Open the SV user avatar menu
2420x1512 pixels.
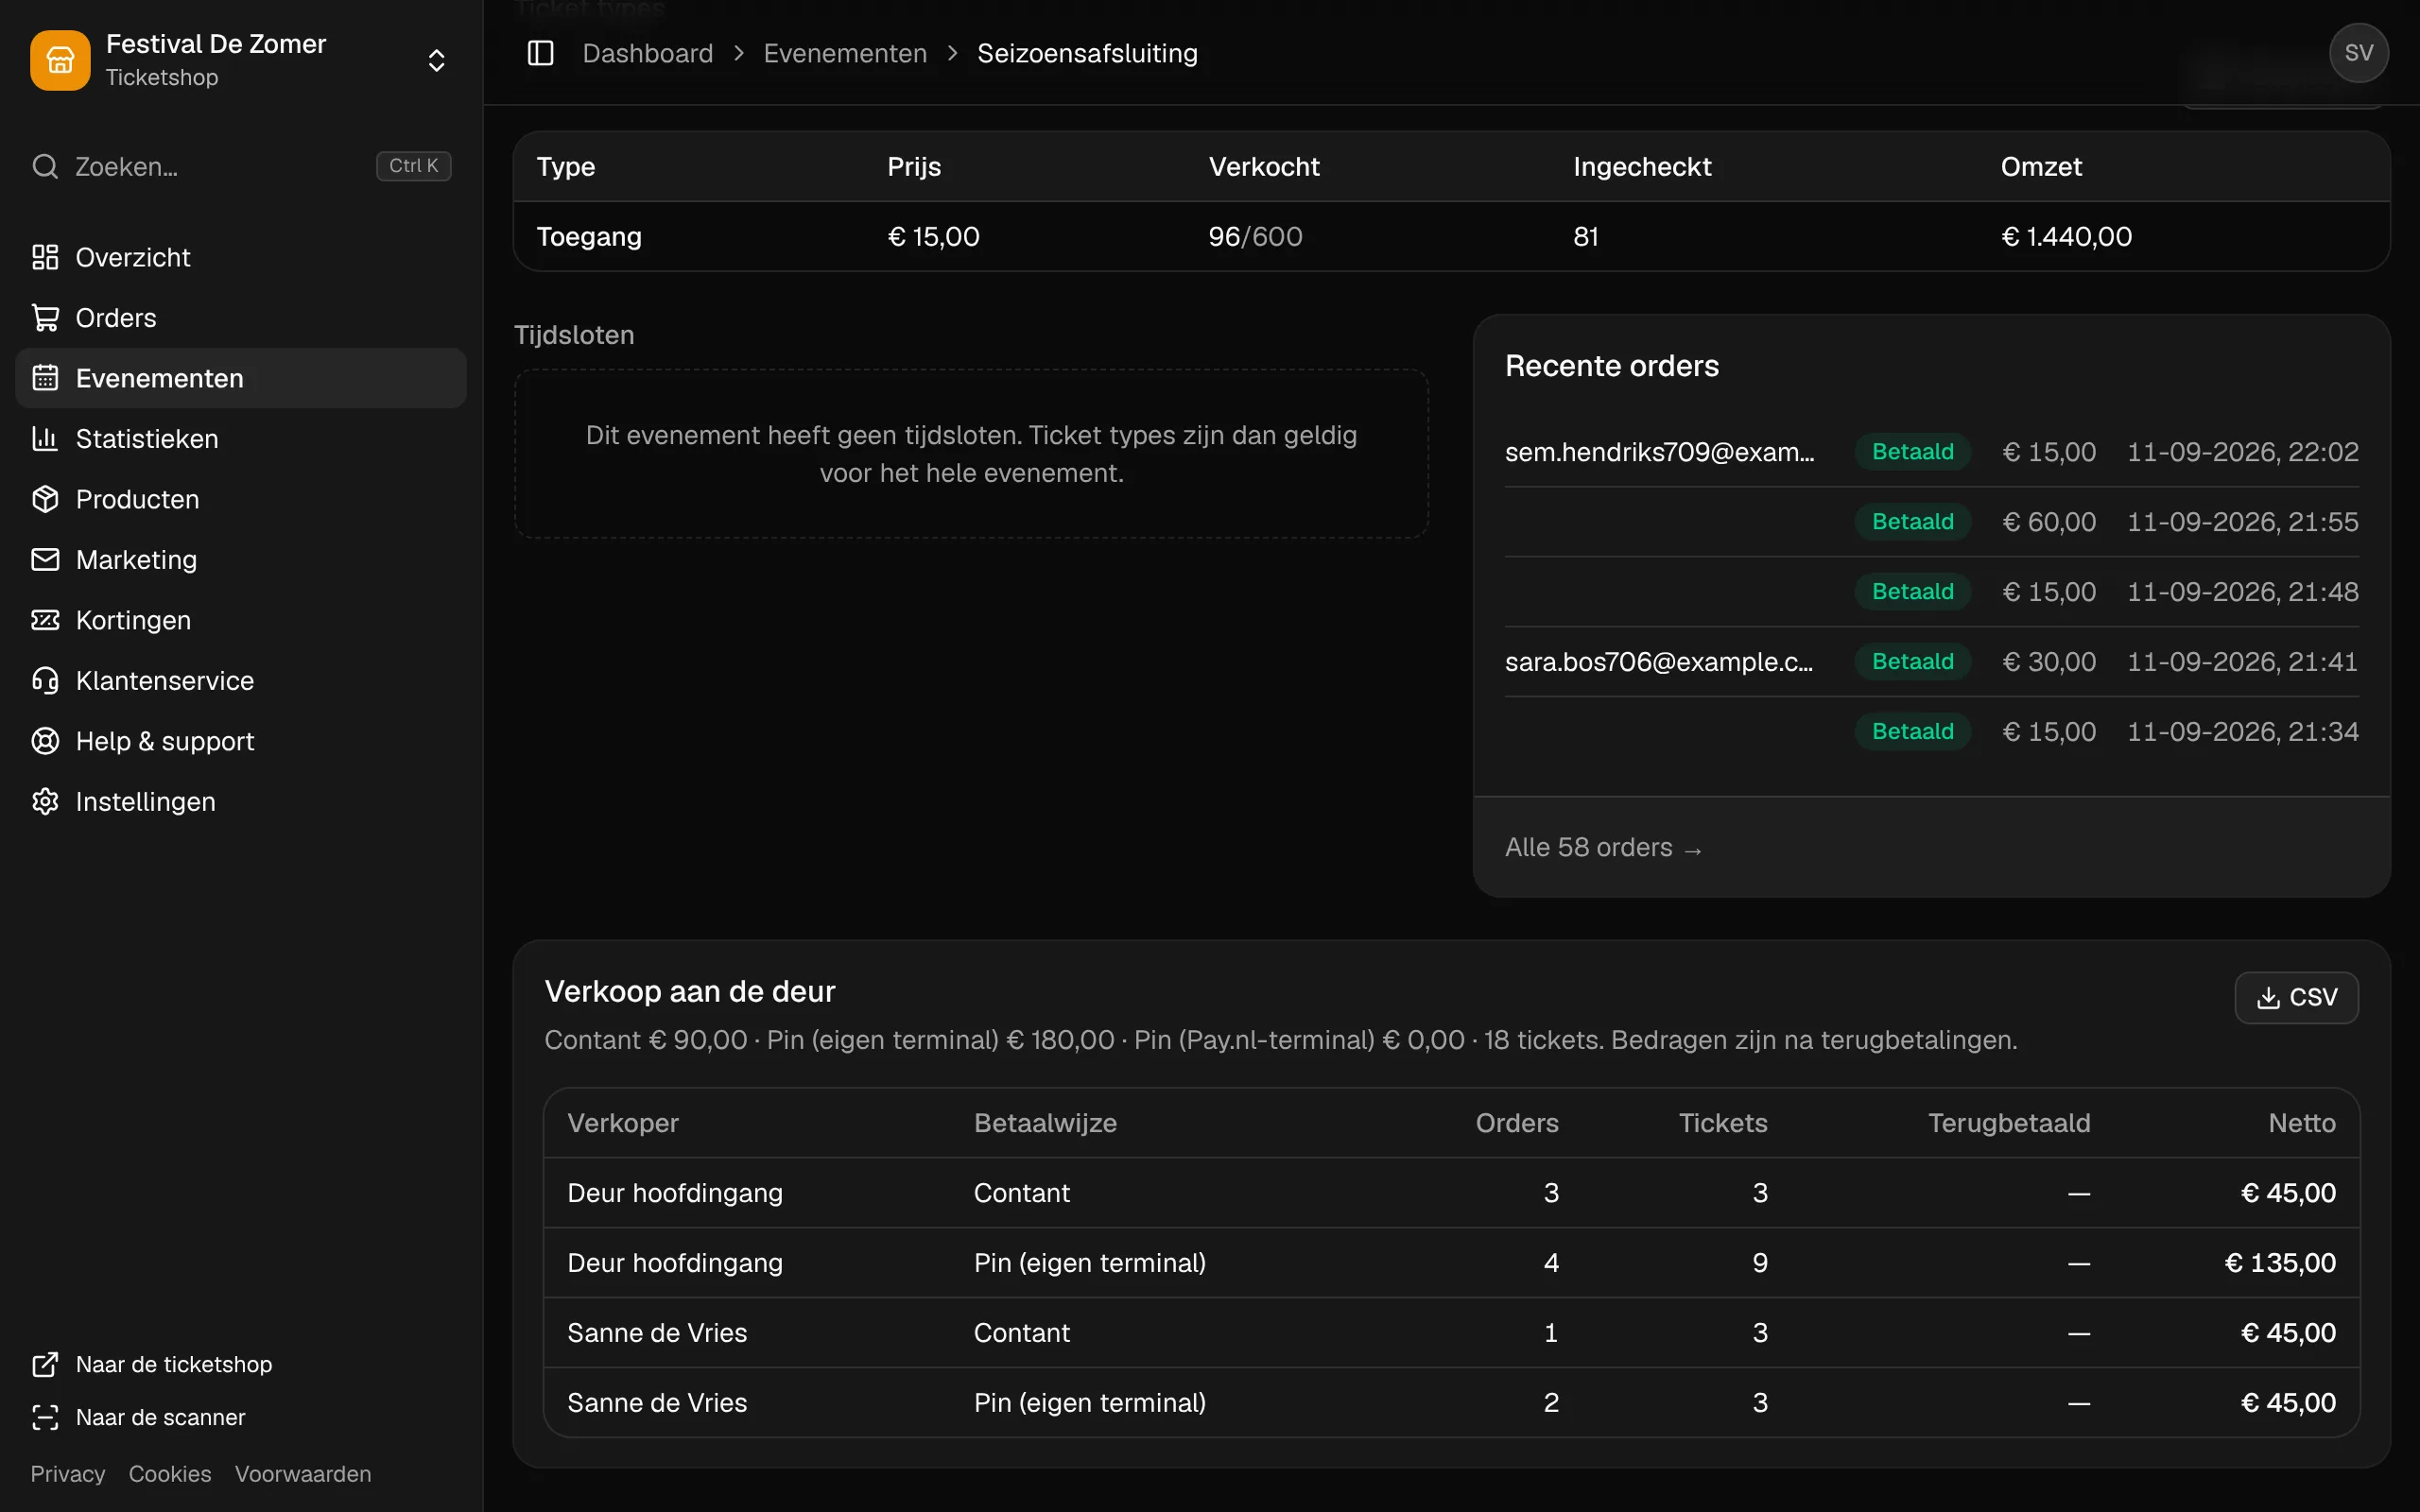2358,53
